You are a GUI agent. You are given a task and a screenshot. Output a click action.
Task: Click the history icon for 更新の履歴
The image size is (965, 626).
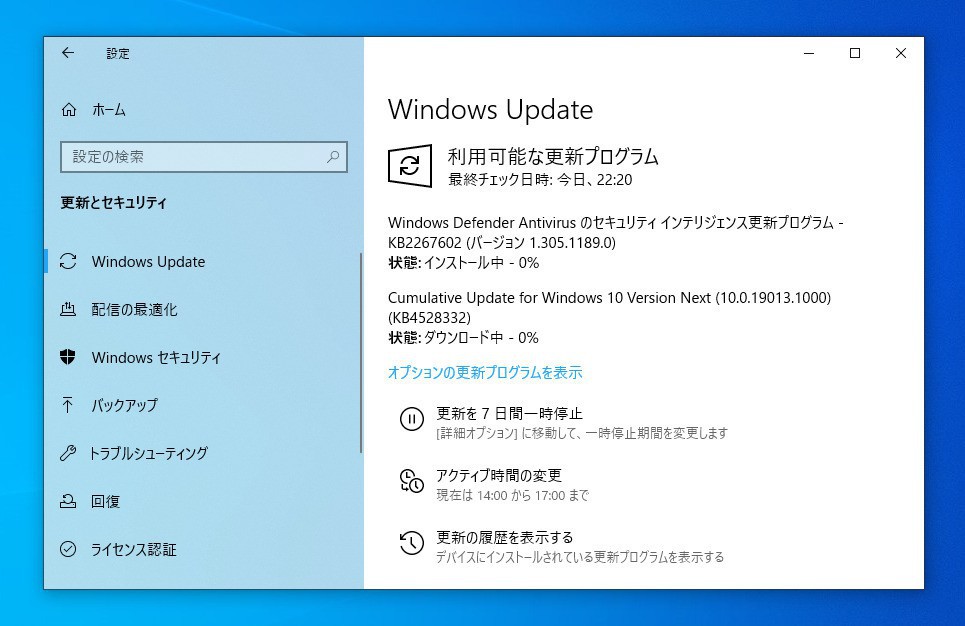pyautogui.click(x=412, y=543)
